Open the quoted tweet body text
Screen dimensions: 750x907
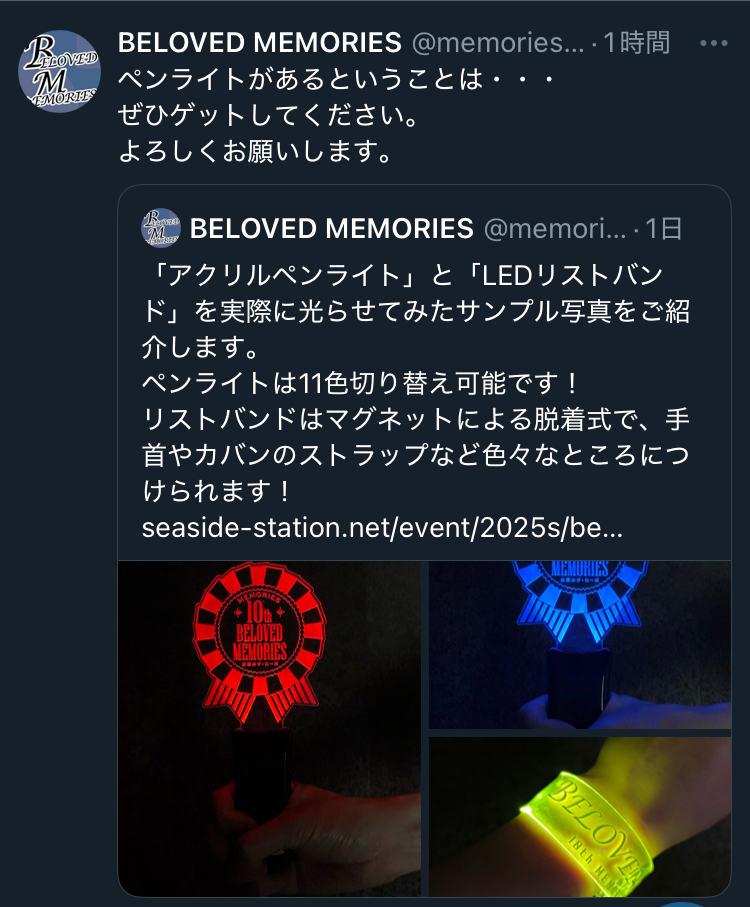416,383
